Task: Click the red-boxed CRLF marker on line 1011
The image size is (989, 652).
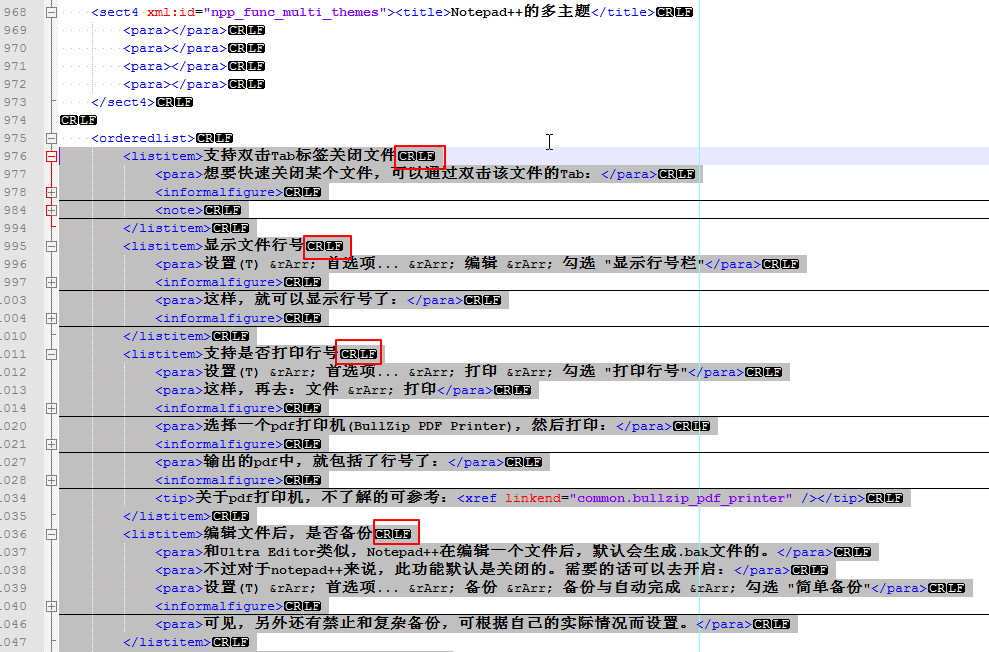Action: point(358,353)
